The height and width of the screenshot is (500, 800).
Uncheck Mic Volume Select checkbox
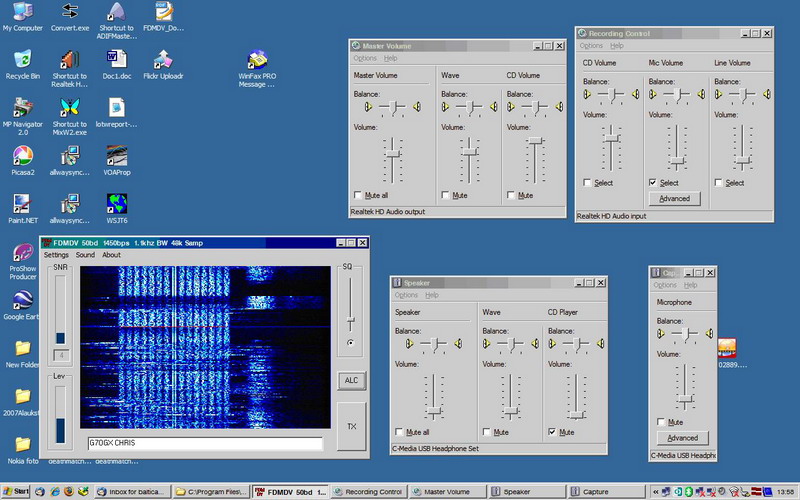click(x=653, y=182)
